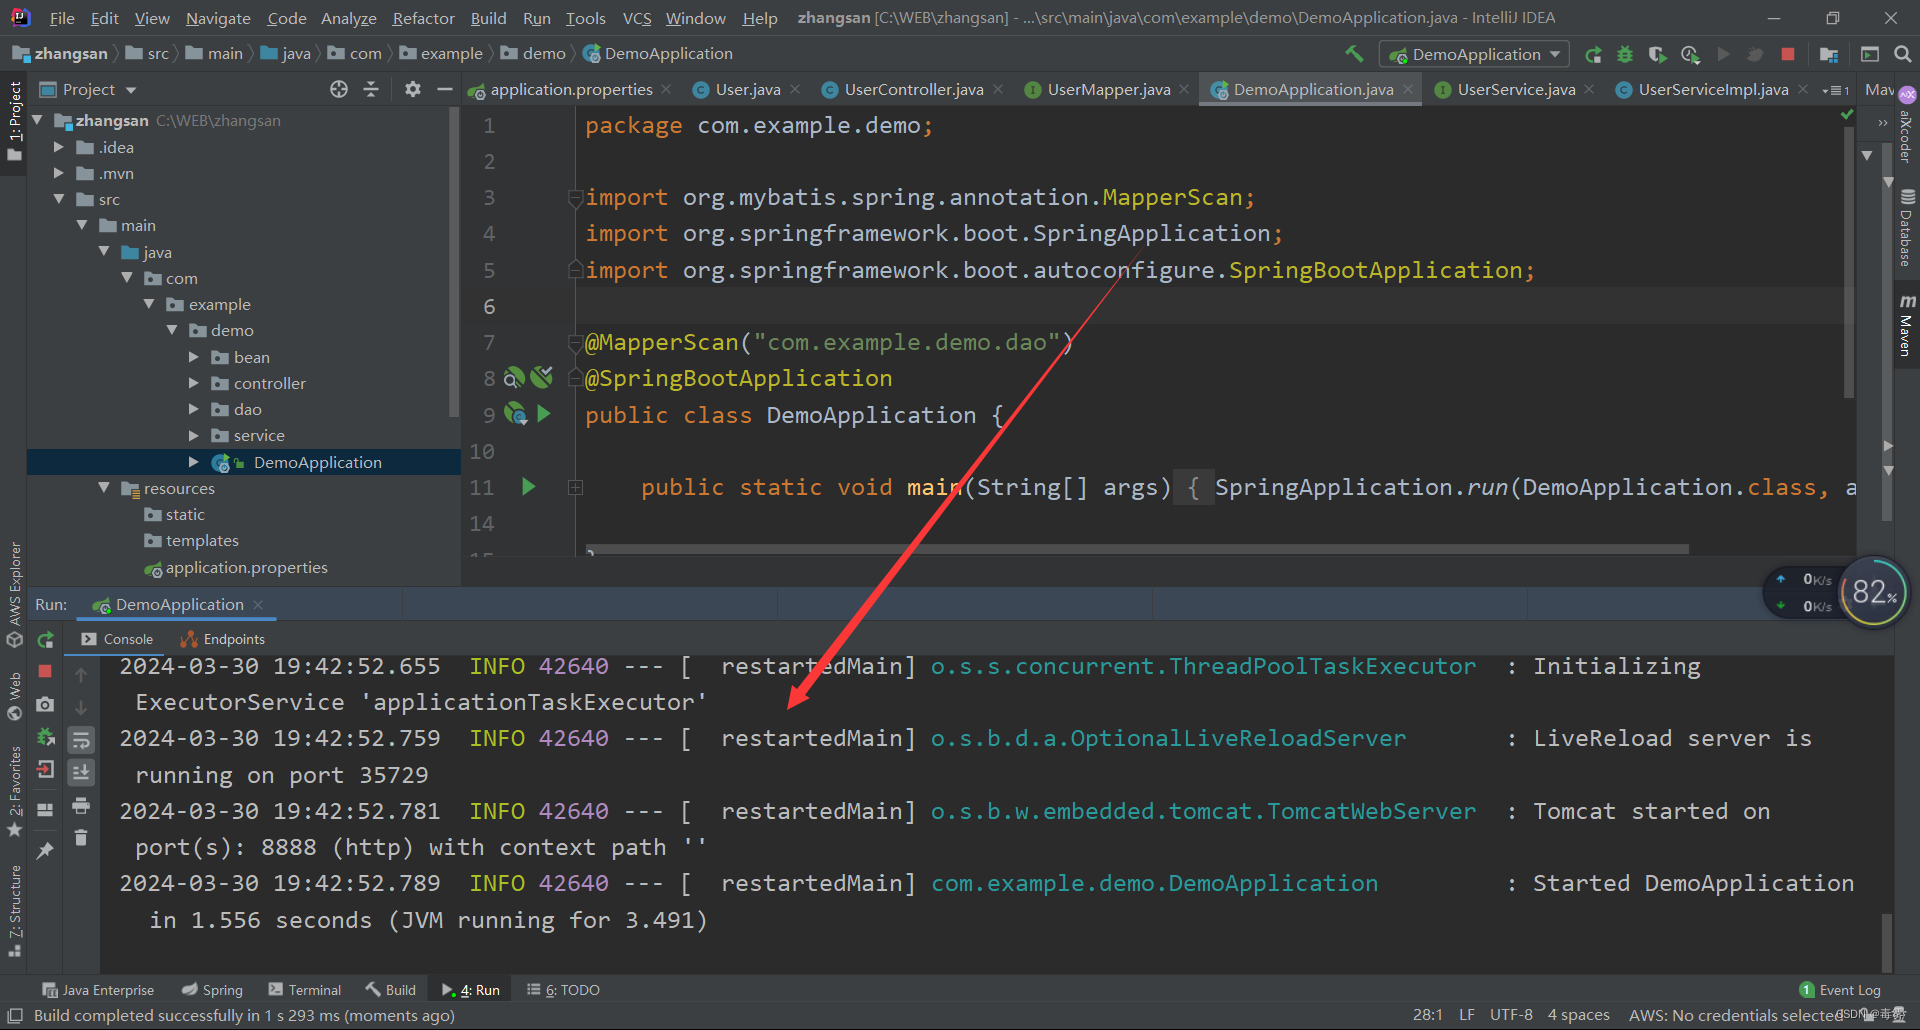This screenshot has height=1030, width=1920.
Task: Click the console vertical scrollbar
Action: click(x=1886, y=942)
